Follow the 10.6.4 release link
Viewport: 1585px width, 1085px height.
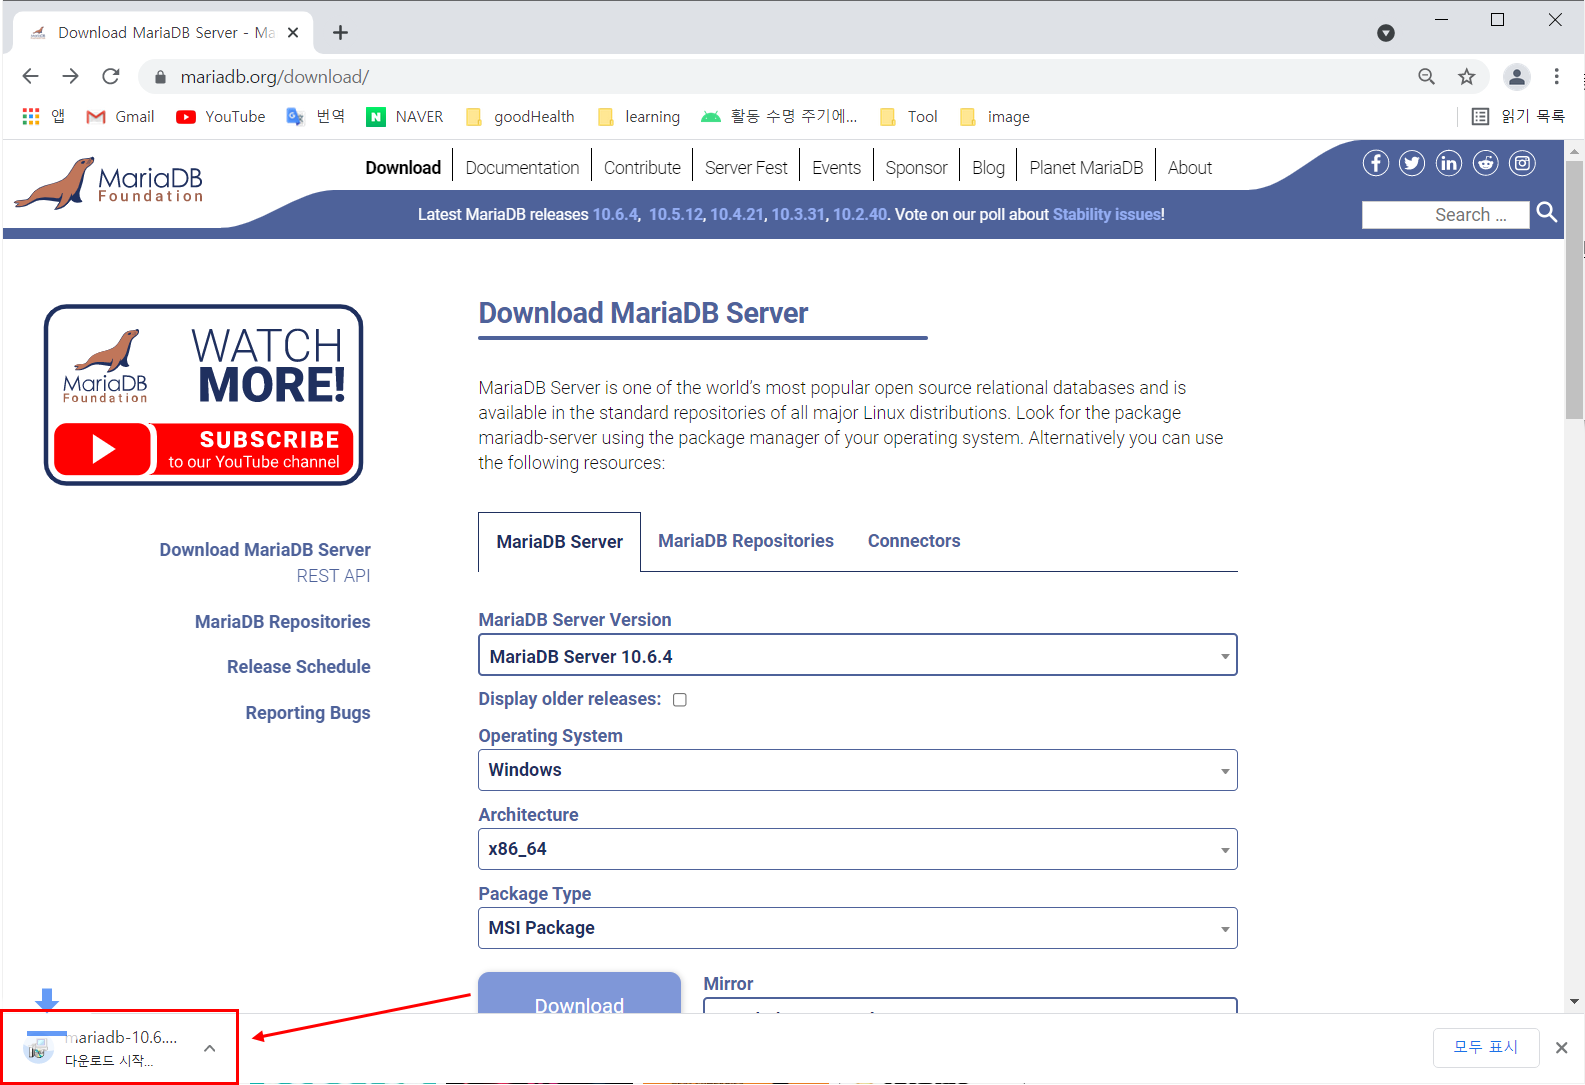(615, 214)
